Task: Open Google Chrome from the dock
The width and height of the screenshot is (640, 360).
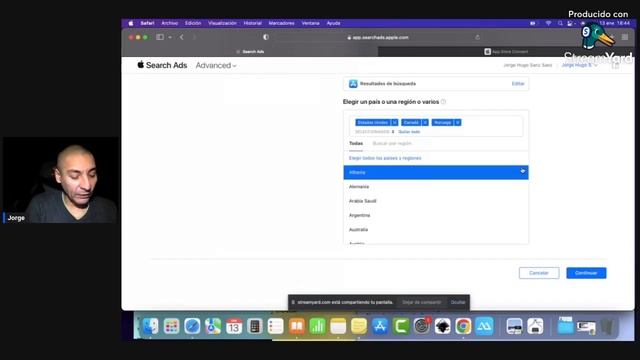Action: click(463, 326)
